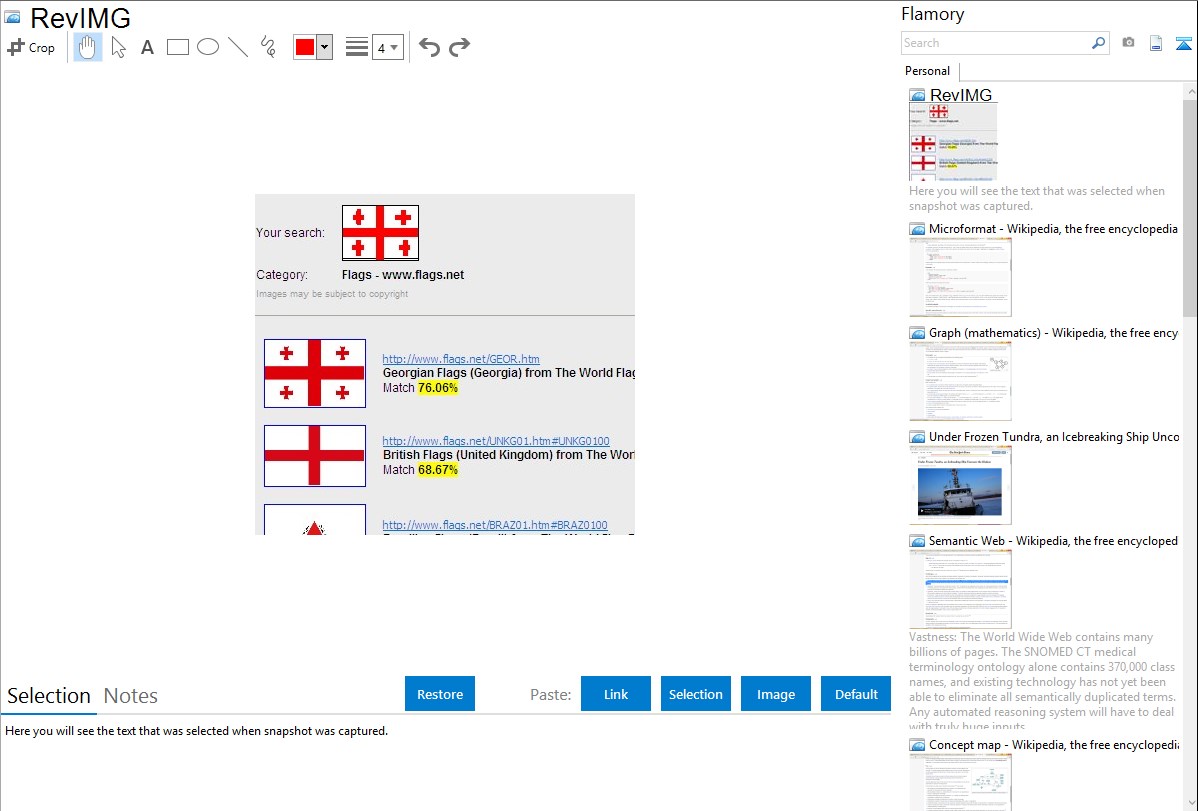The width and height of the screenshot is (1198, 811).
Task: Open the line width dropdown showing 4
Action: 387,47
